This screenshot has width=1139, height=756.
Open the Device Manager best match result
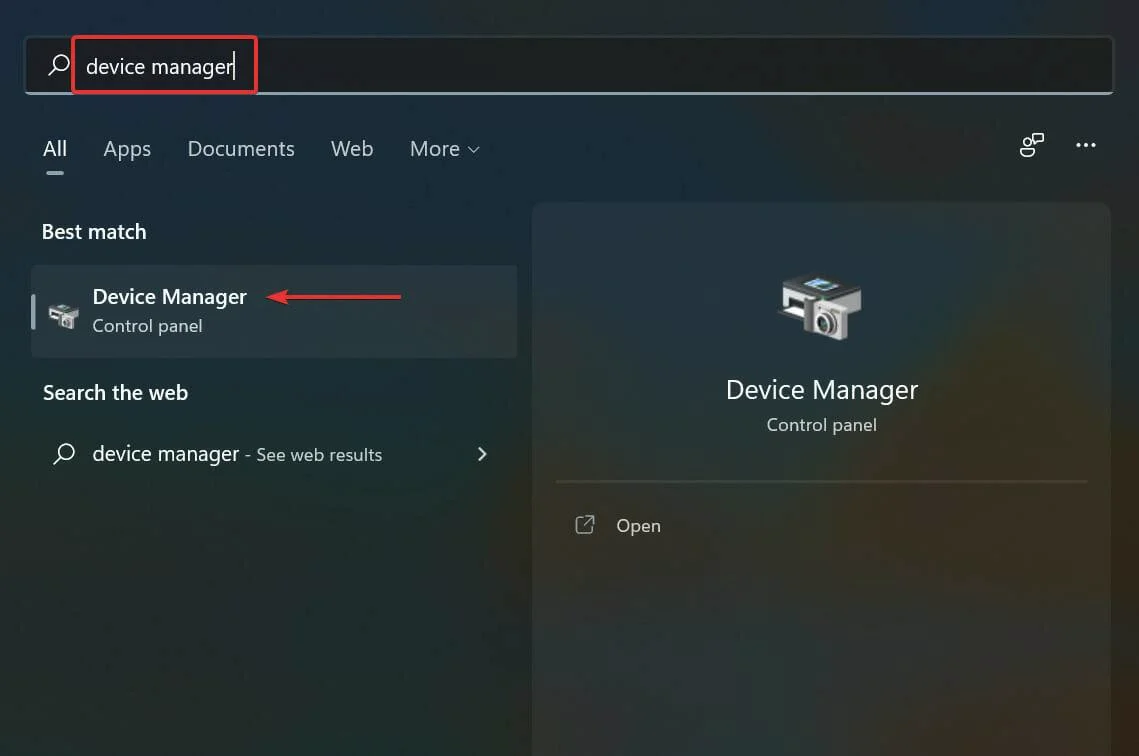click(274, 311)
